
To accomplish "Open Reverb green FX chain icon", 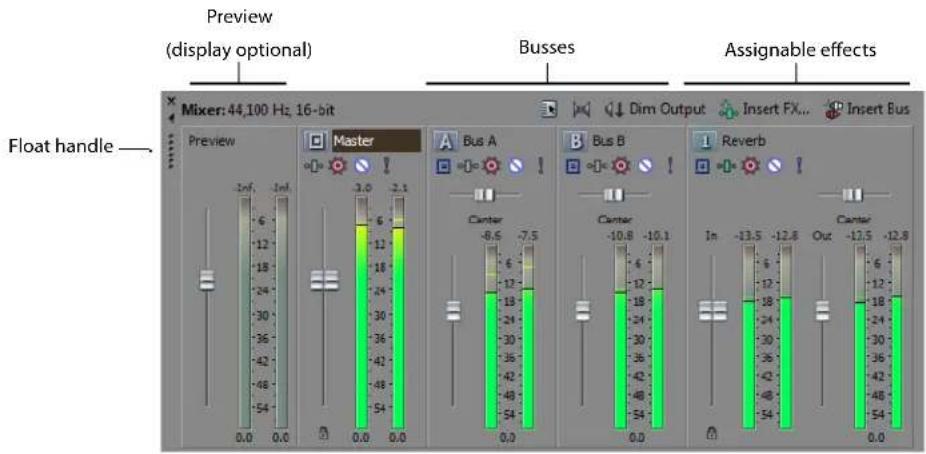I will tap(724, 166).
